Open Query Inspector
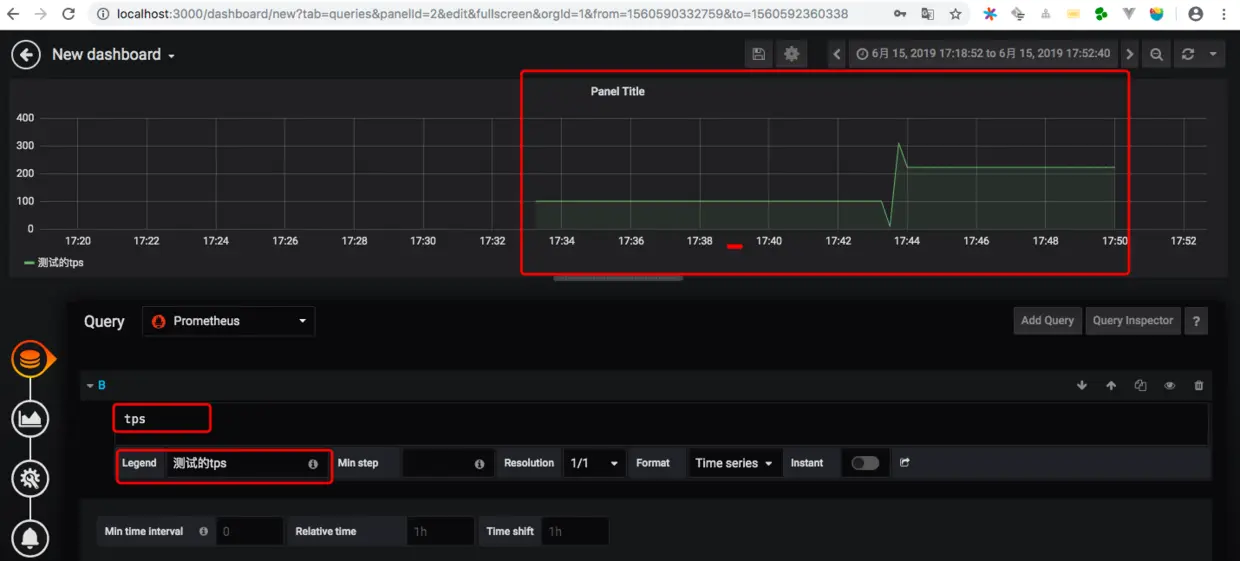1240x561 pixels. pyautogui.click(x=1132, y=321)
